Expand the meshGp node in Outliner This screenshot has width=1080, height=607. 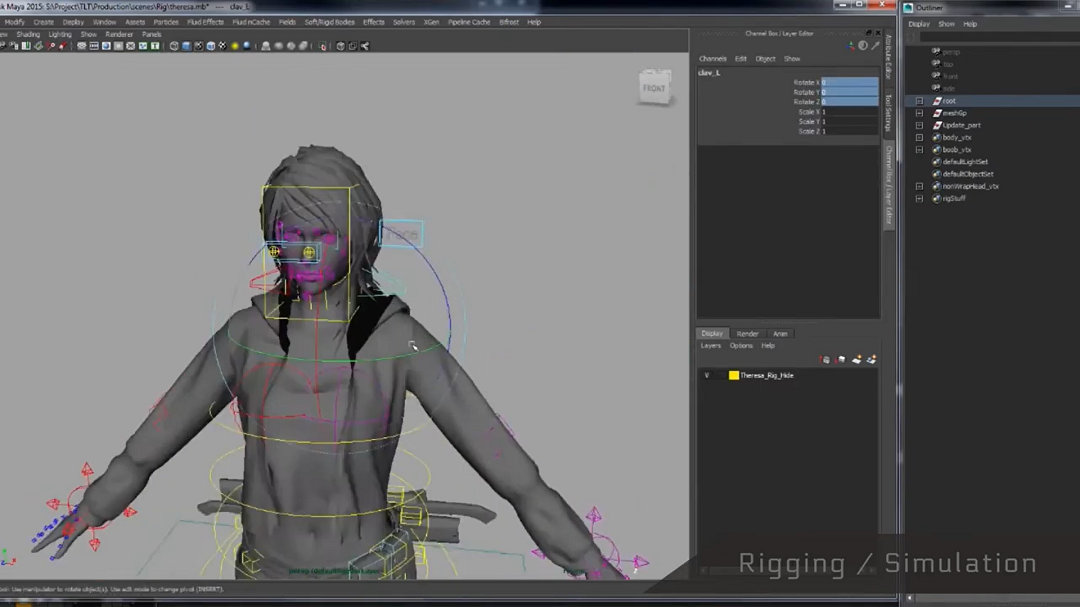tap(919, 113)
